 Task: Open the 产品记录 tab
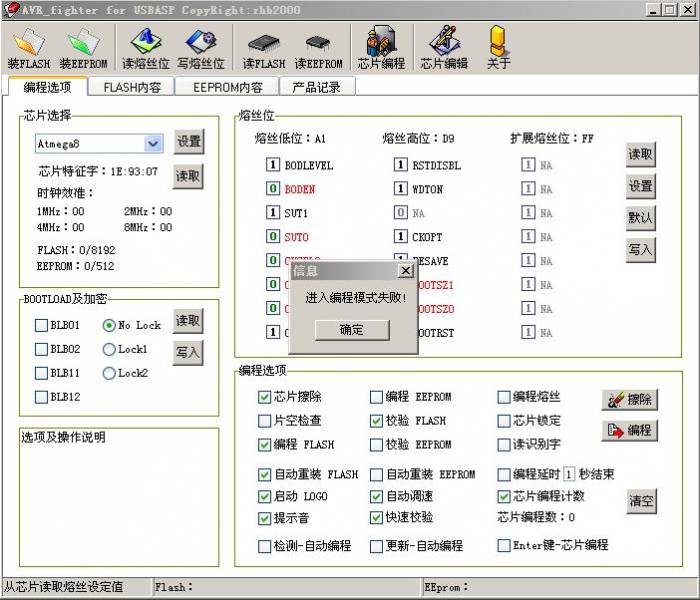click(317, 87)
